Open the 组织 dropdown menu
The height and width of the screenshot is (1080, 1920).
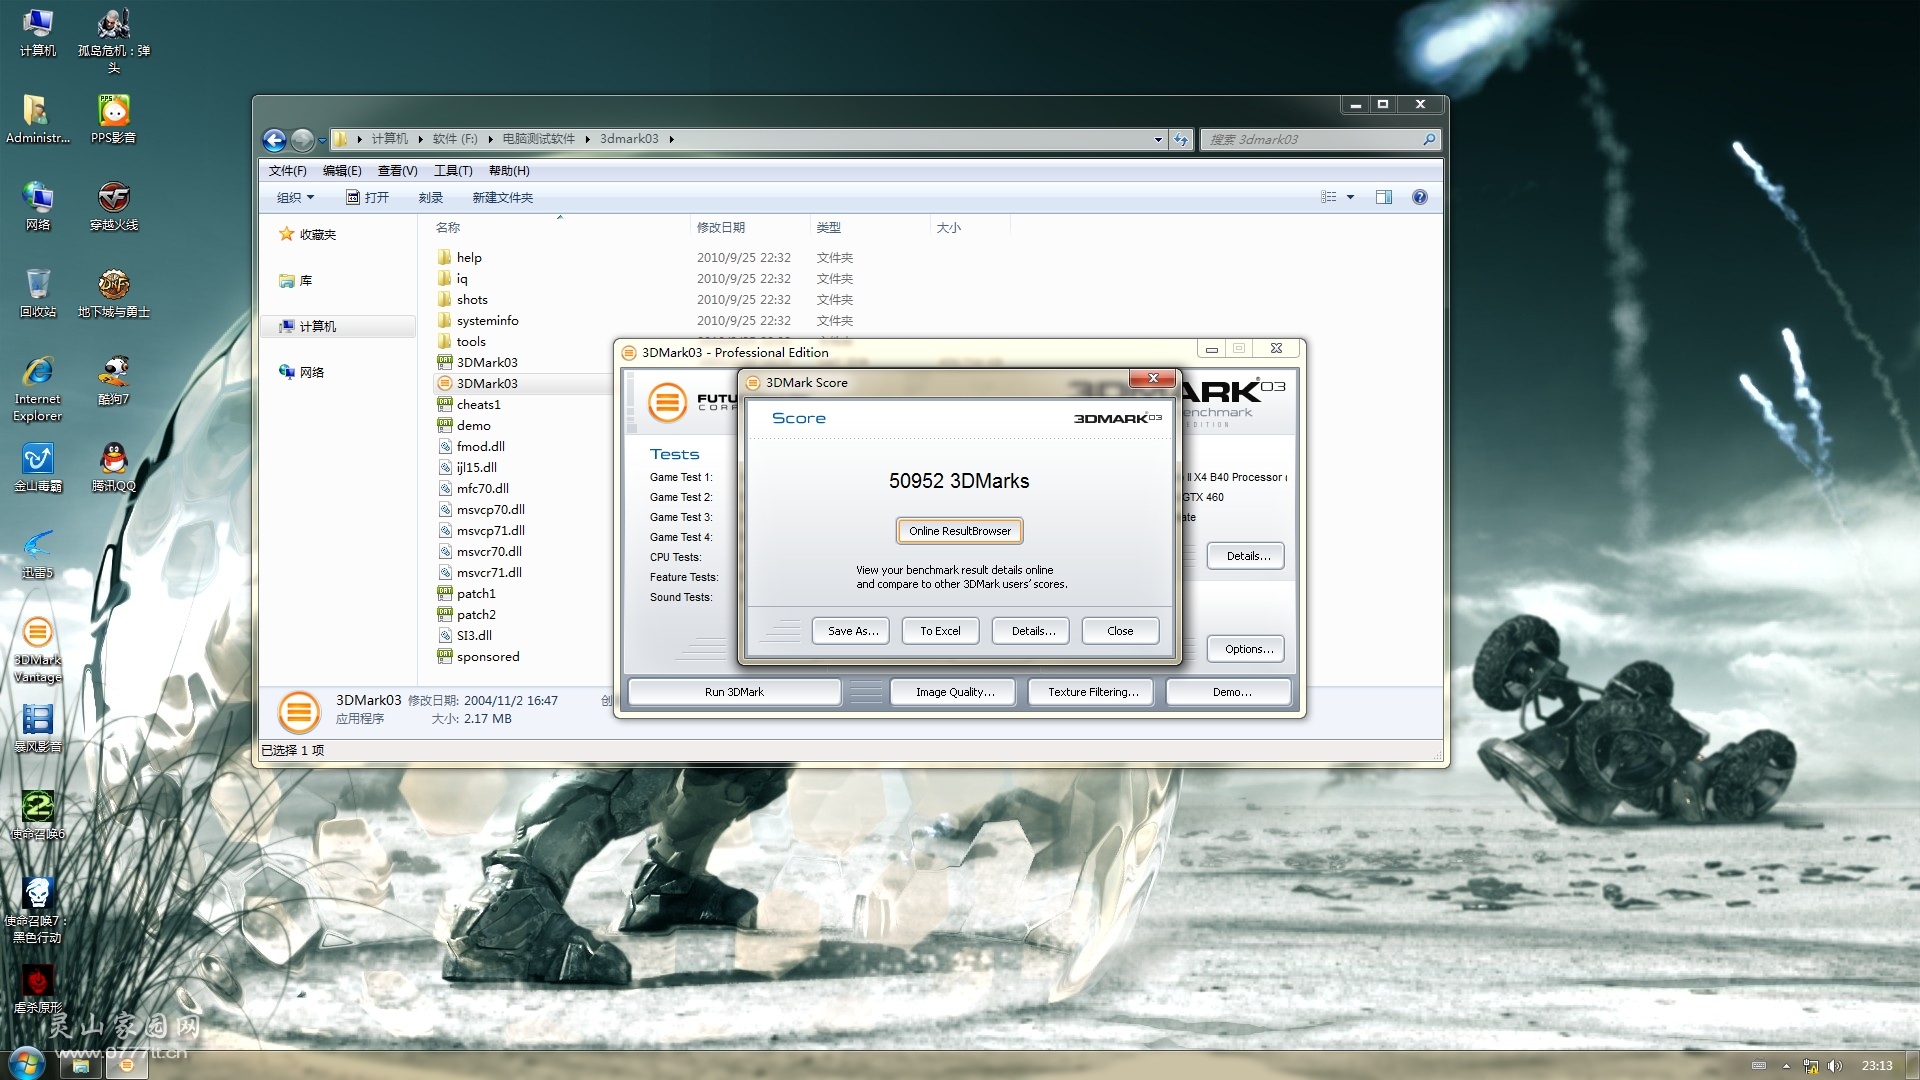tap(295, 197)
